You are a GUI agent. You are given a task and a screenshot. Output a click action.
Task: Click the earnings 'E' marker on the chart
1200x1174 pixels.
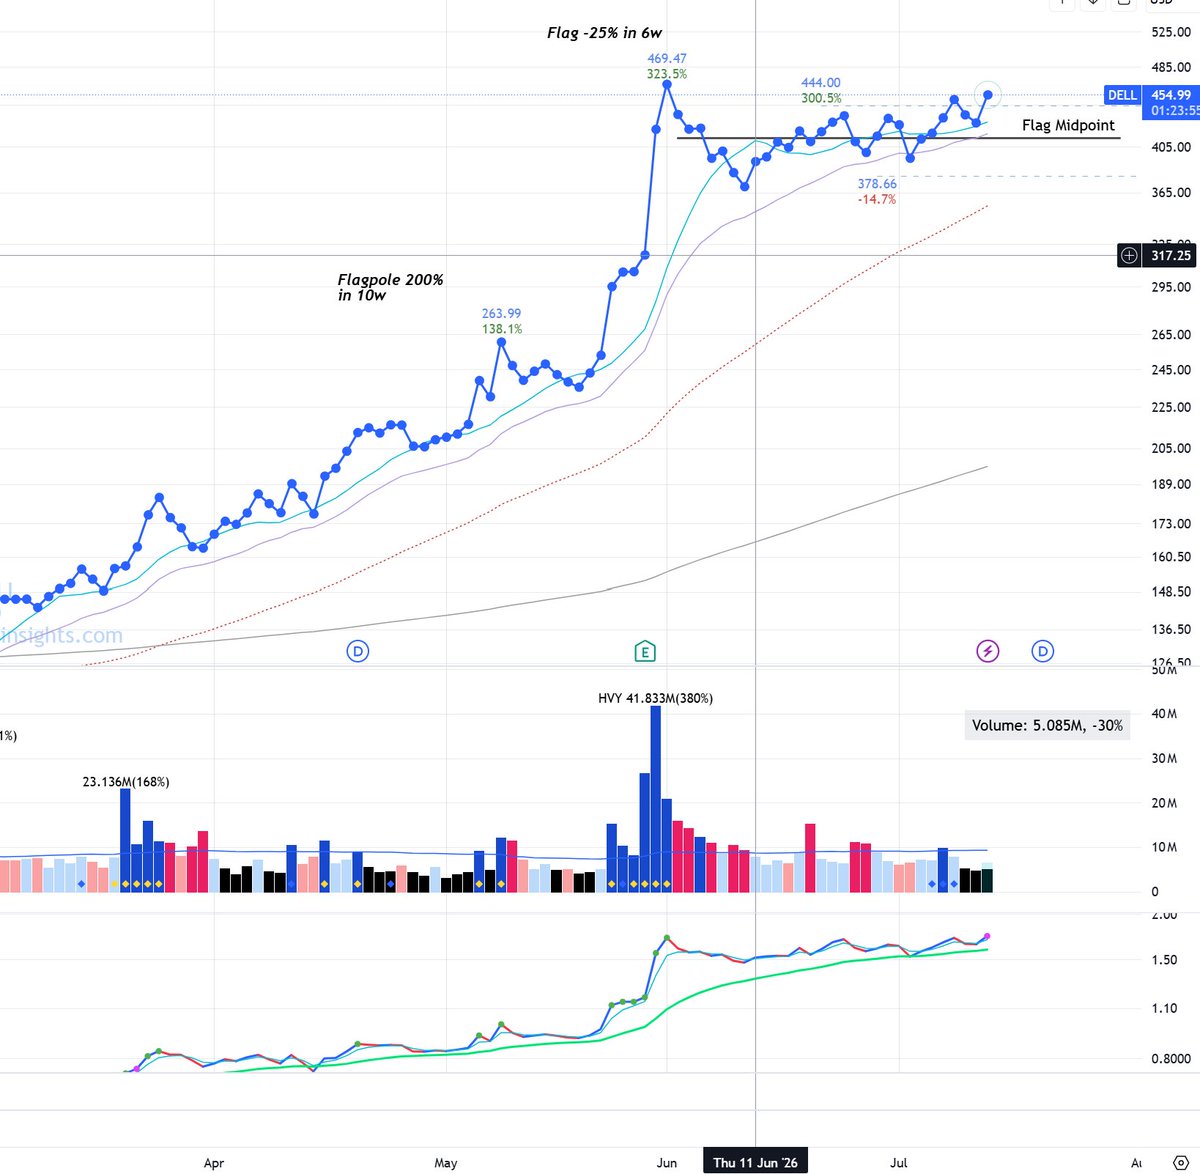coord(645,651)
